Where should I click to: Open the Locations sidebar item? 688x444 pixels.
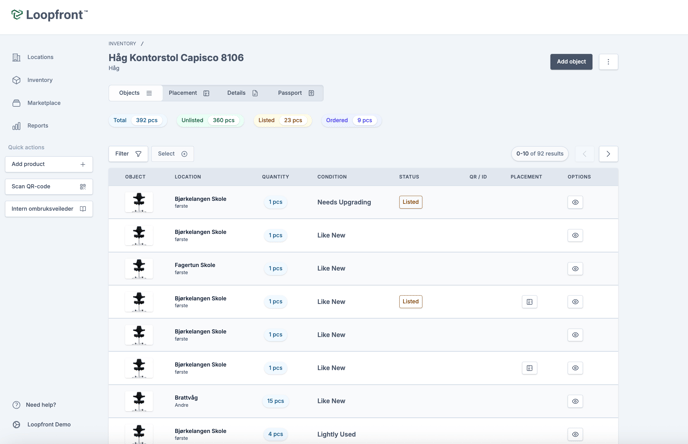40,57
